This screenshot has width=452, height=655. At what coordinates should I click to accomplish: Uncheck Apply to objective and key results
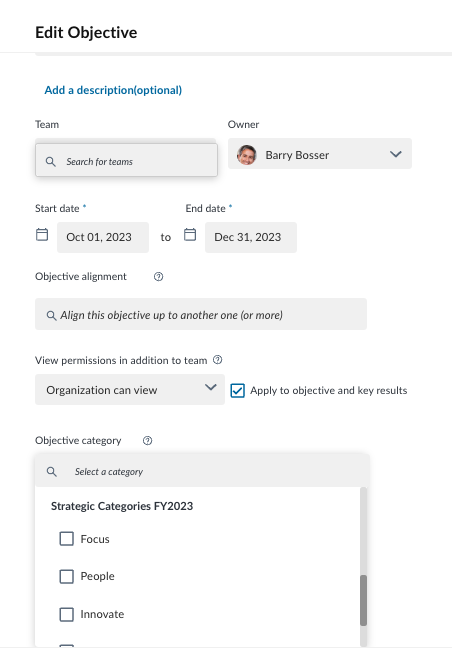point(238,391)
